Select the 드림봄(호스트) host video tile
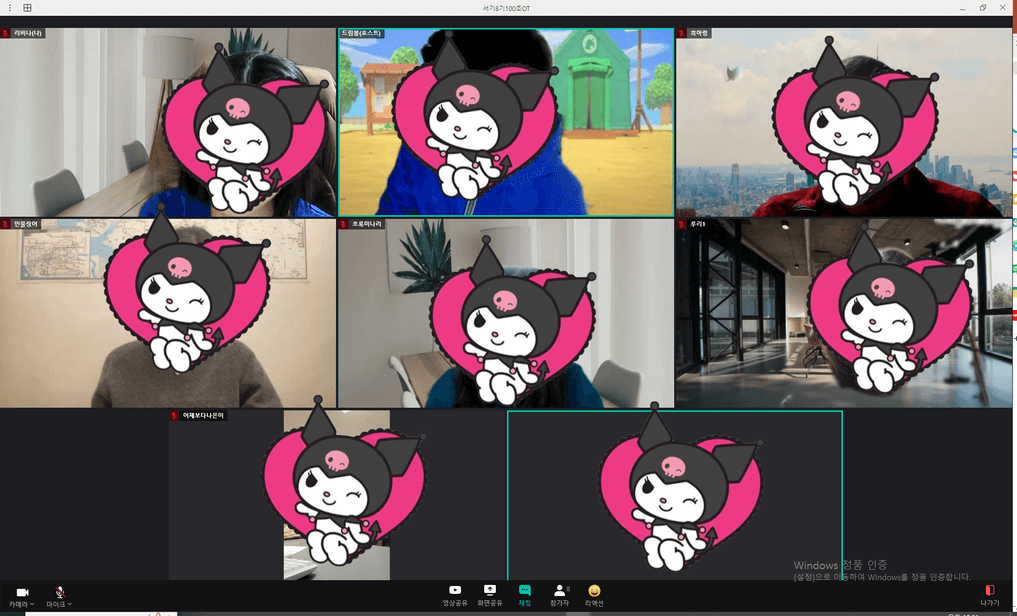 [x=506, y=122]
